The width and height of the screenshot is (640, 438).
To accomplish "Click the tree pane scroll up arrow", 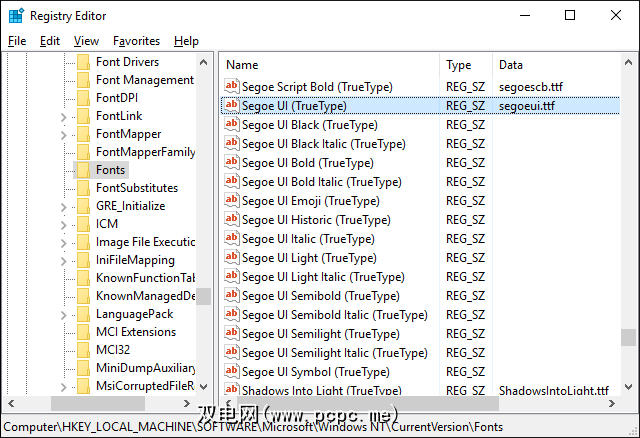I will (204, 62).
